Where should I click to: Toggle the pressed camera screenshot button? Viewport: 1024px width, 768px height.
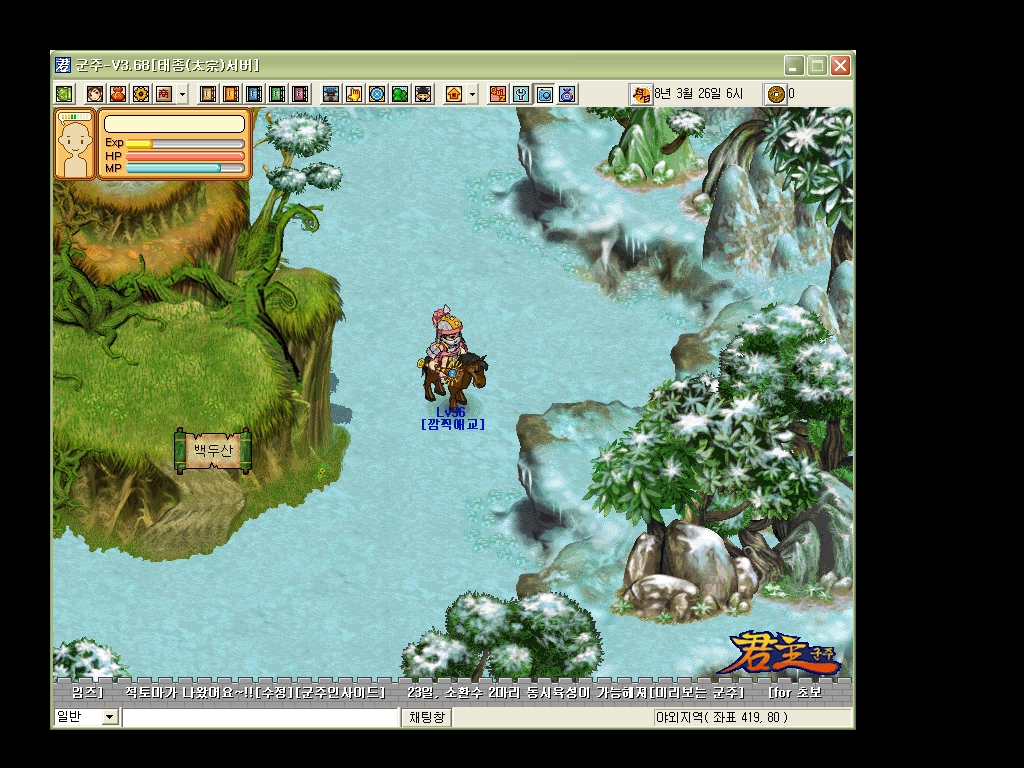[544, 94]
